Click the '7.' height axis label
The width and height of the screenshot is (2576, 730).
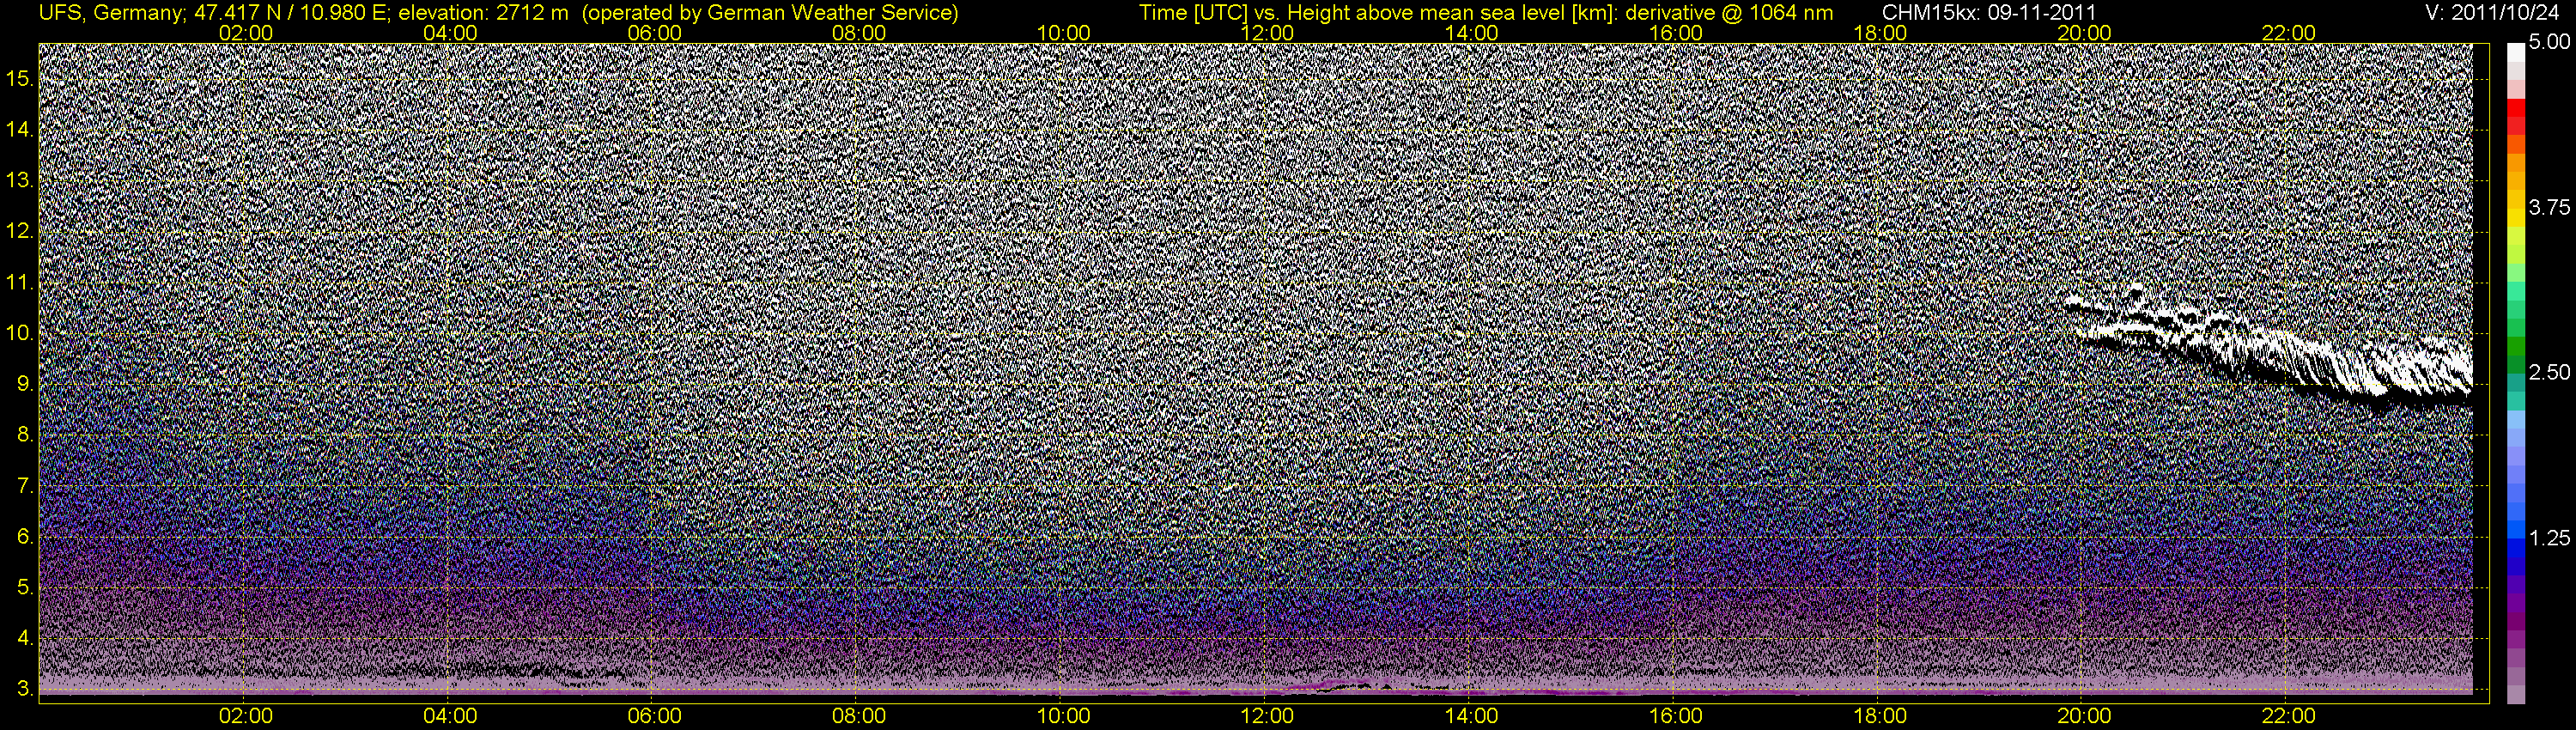coord(25,486)
